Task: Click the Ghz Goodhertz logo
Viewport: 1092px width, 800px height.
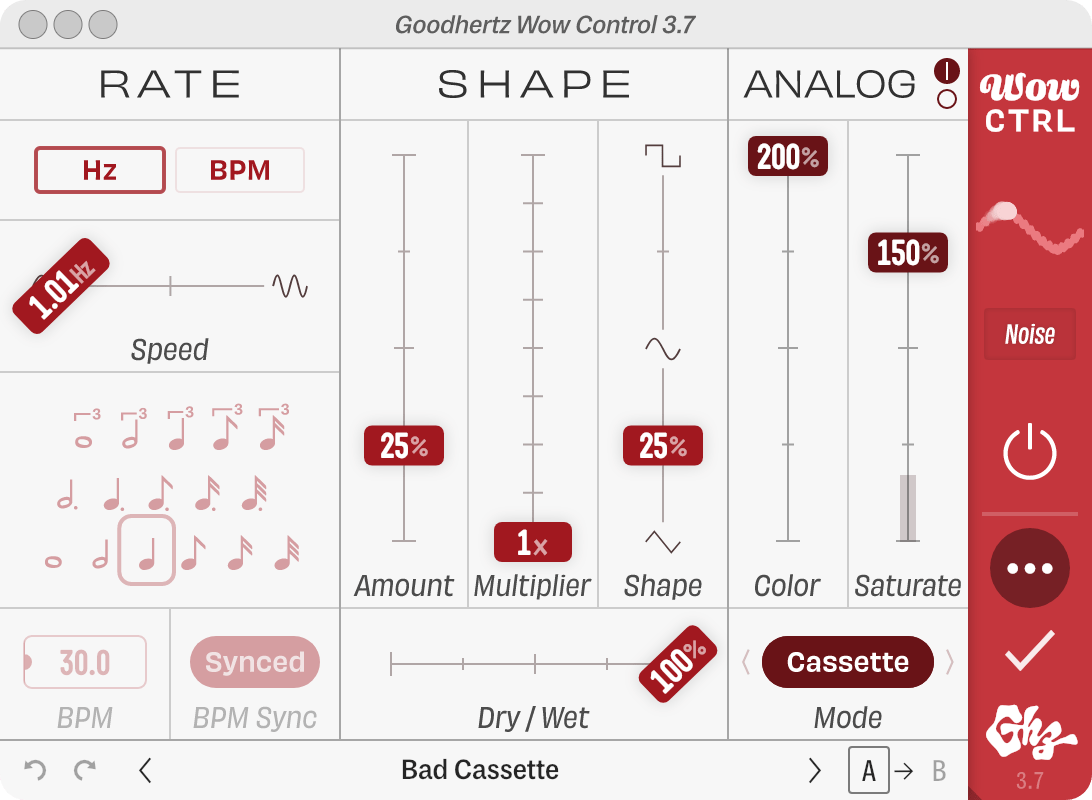Action: coord(1029,732)
